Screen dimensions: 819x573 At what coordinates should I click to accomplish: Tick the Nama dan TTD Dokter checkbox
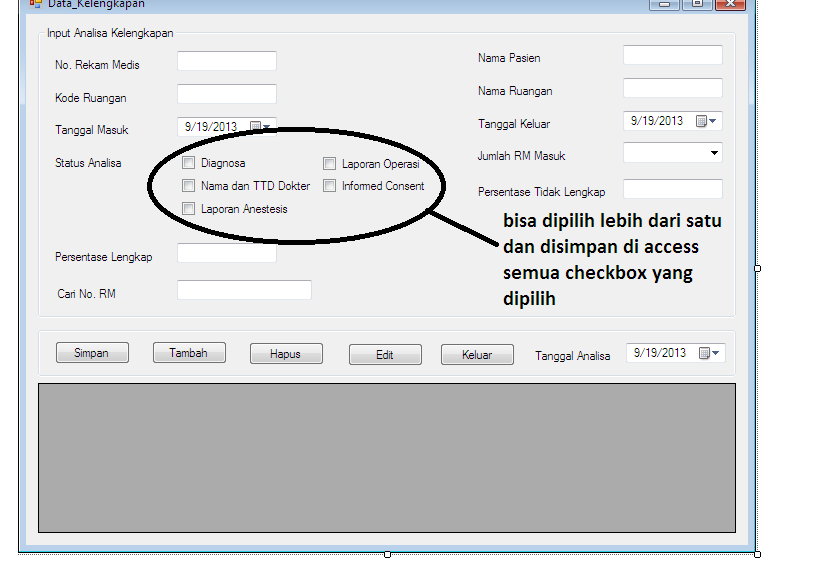[189, 185]
